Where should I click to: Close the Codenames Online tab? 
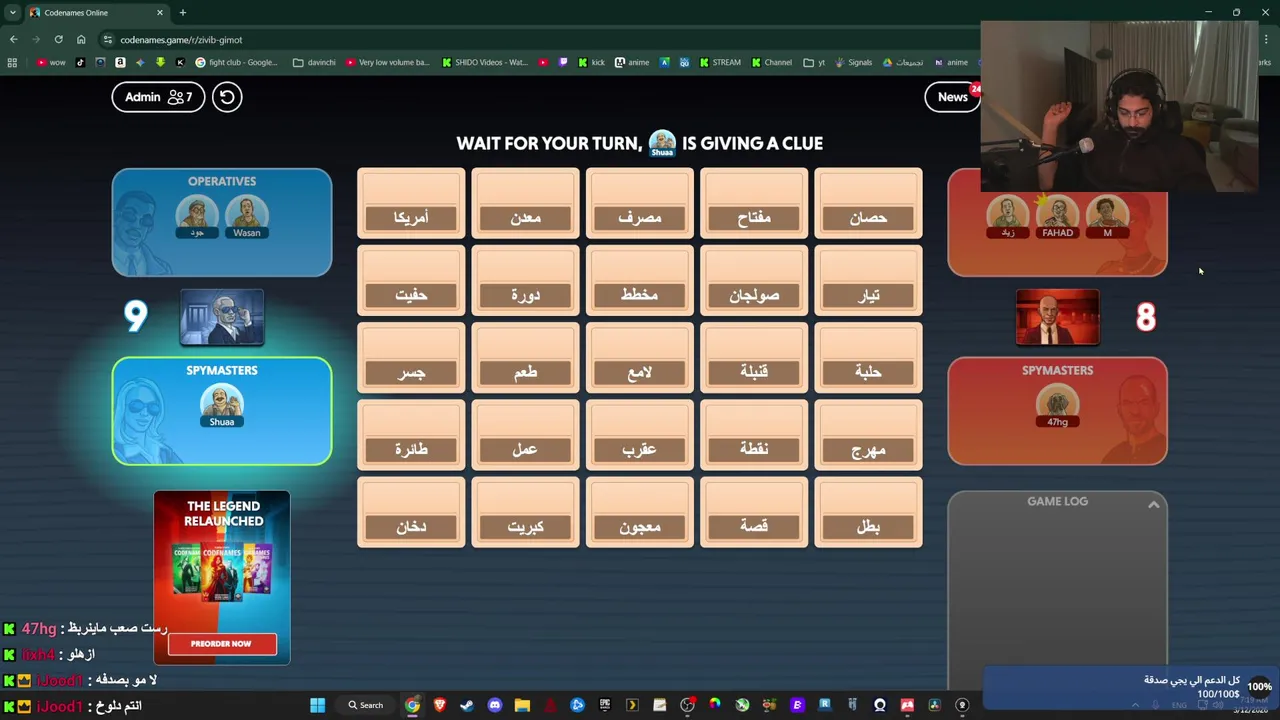(x=160, y=13)
